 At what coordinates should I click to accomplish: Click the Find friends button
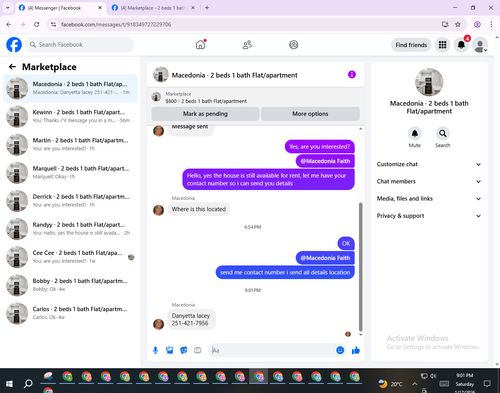411,45
